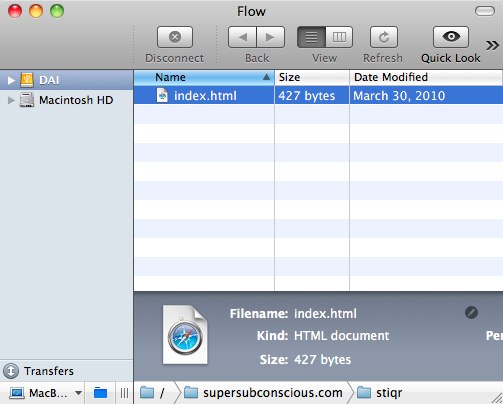Image resolution: width=503 pixels, height=404 pixels.
Task: Expand the DAI server disclosure triangle
Action: 11,80
